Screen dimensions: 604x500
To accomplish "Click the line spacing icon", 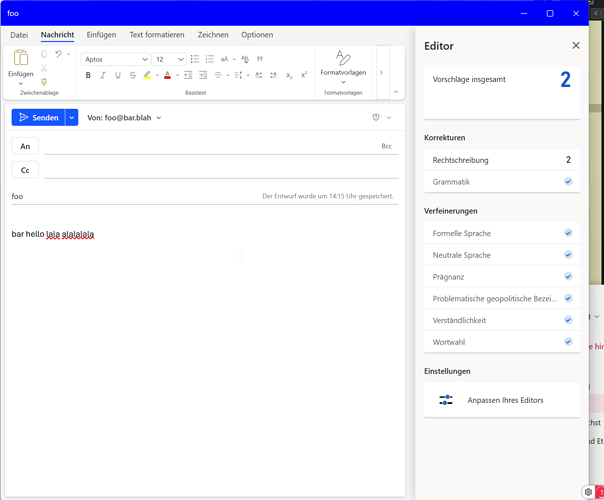I will click(238, 75).
